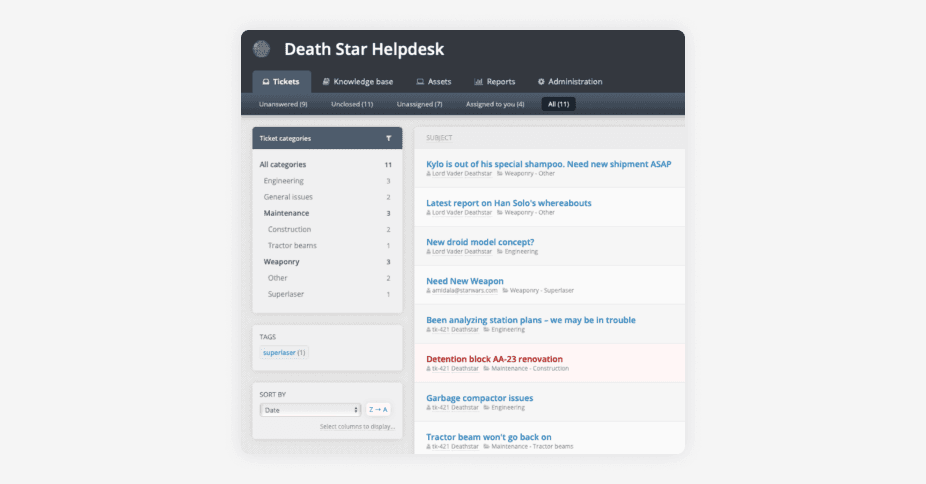Switch to the Assets tab

434,81
